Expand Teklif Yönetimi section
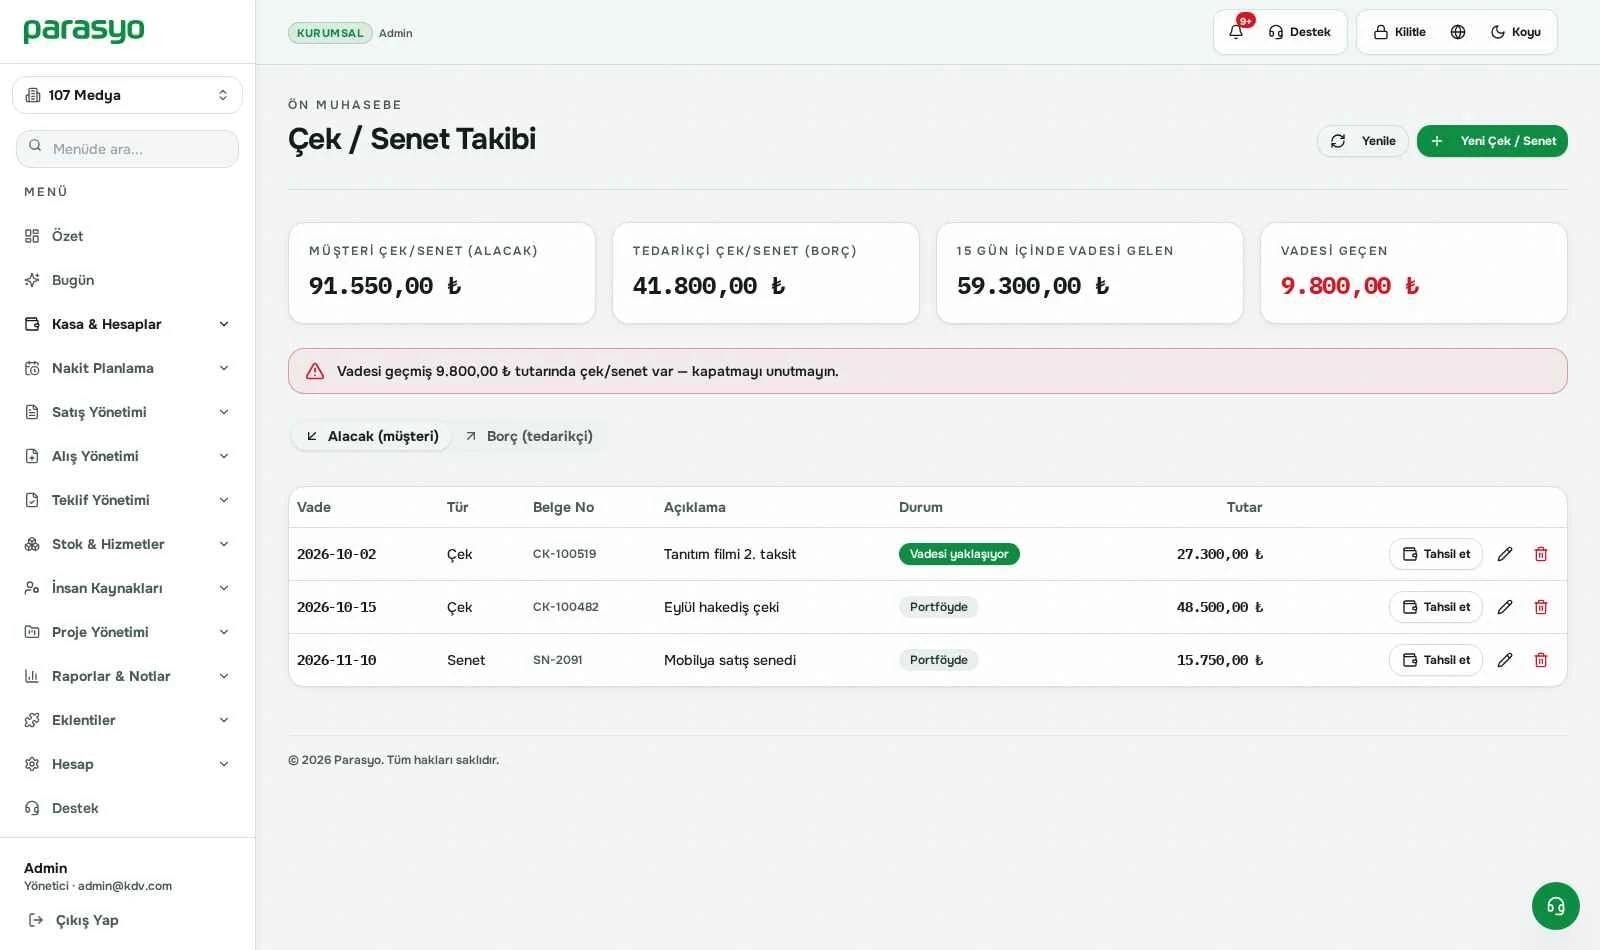This screenshot has height=950, width=1600. tap(128, 500)
